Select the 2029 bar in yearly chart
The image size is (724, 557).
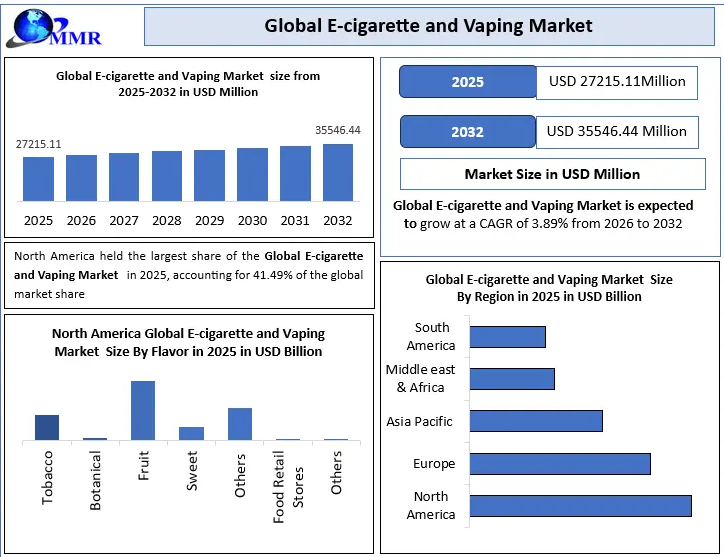pyautogui.click(x=209, y=175)
